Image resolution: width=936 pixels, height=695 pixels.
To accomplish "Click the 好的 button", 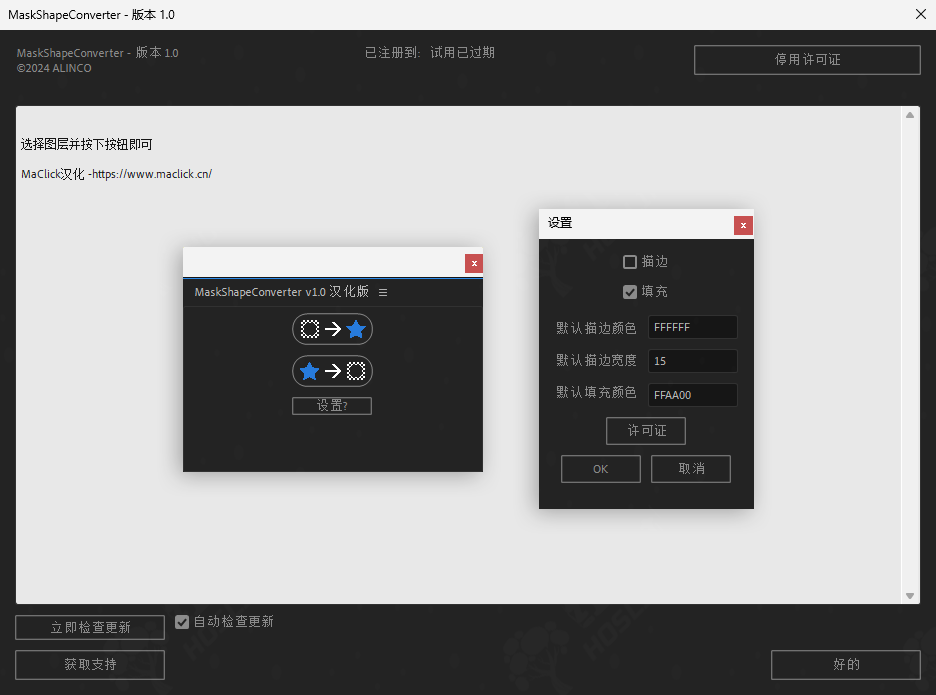I will 846,665.
